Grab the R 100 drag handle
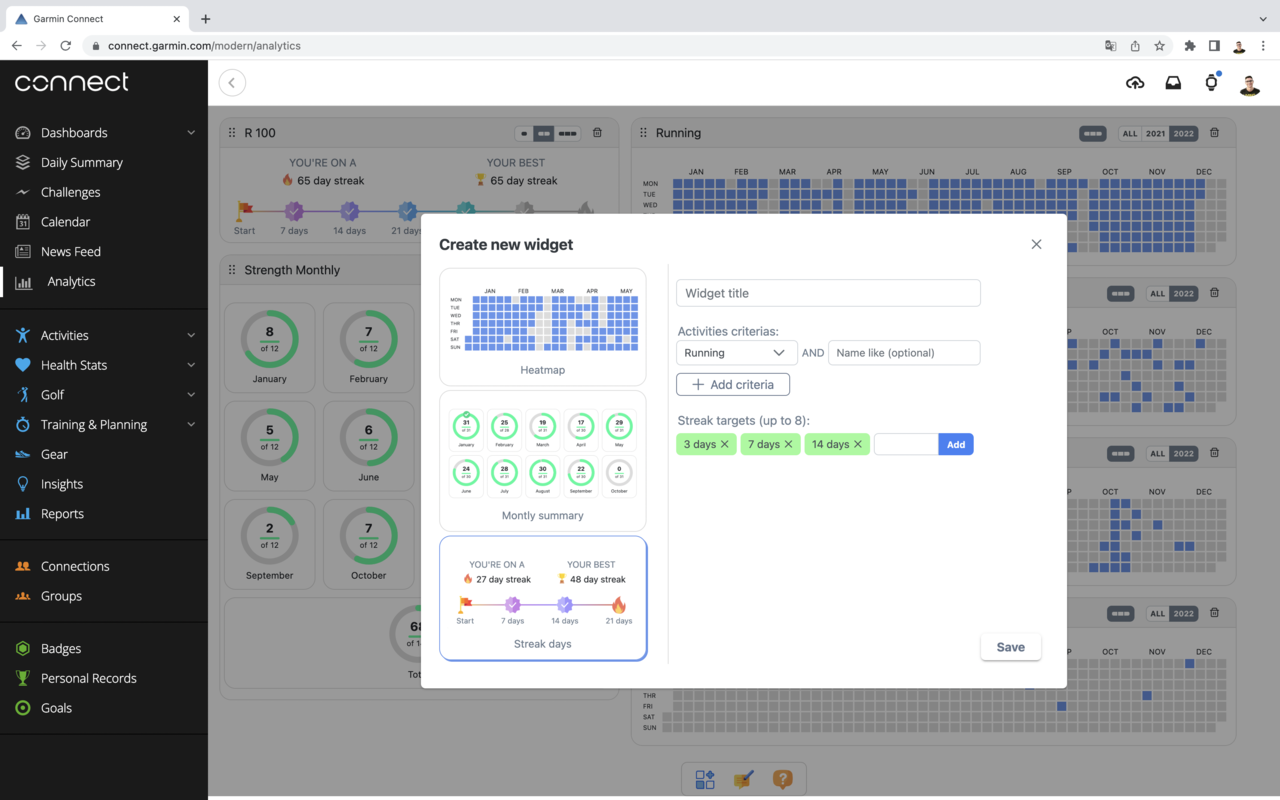 (232, 133)
